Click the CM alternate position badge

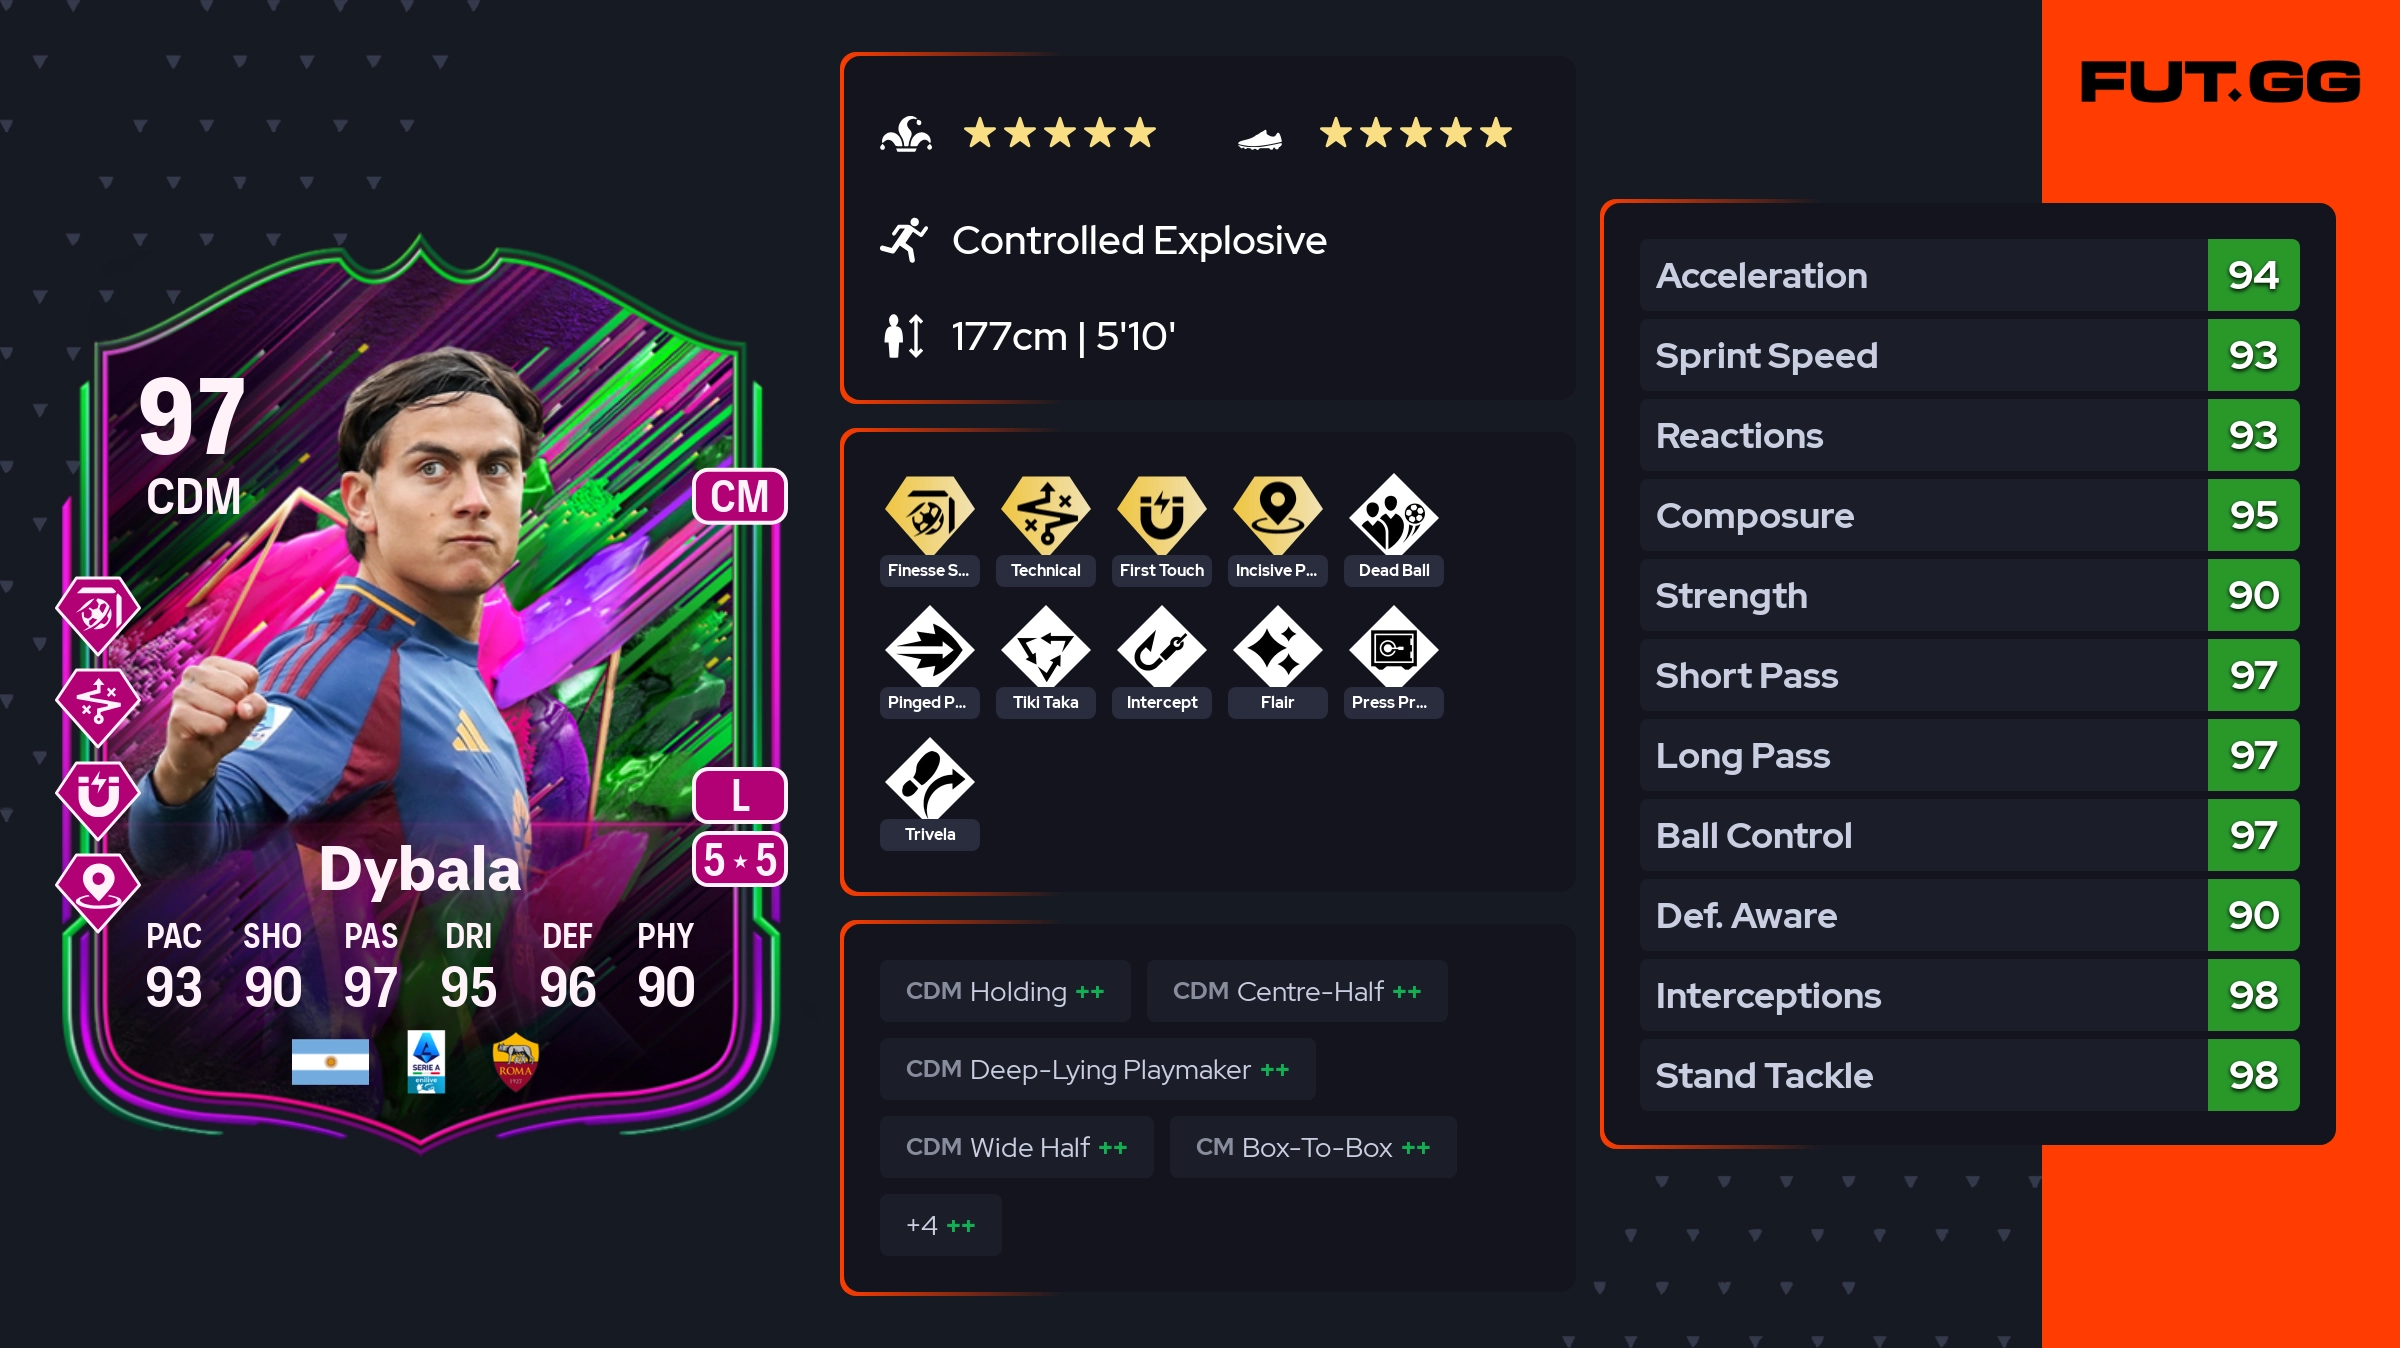[740, 496]
